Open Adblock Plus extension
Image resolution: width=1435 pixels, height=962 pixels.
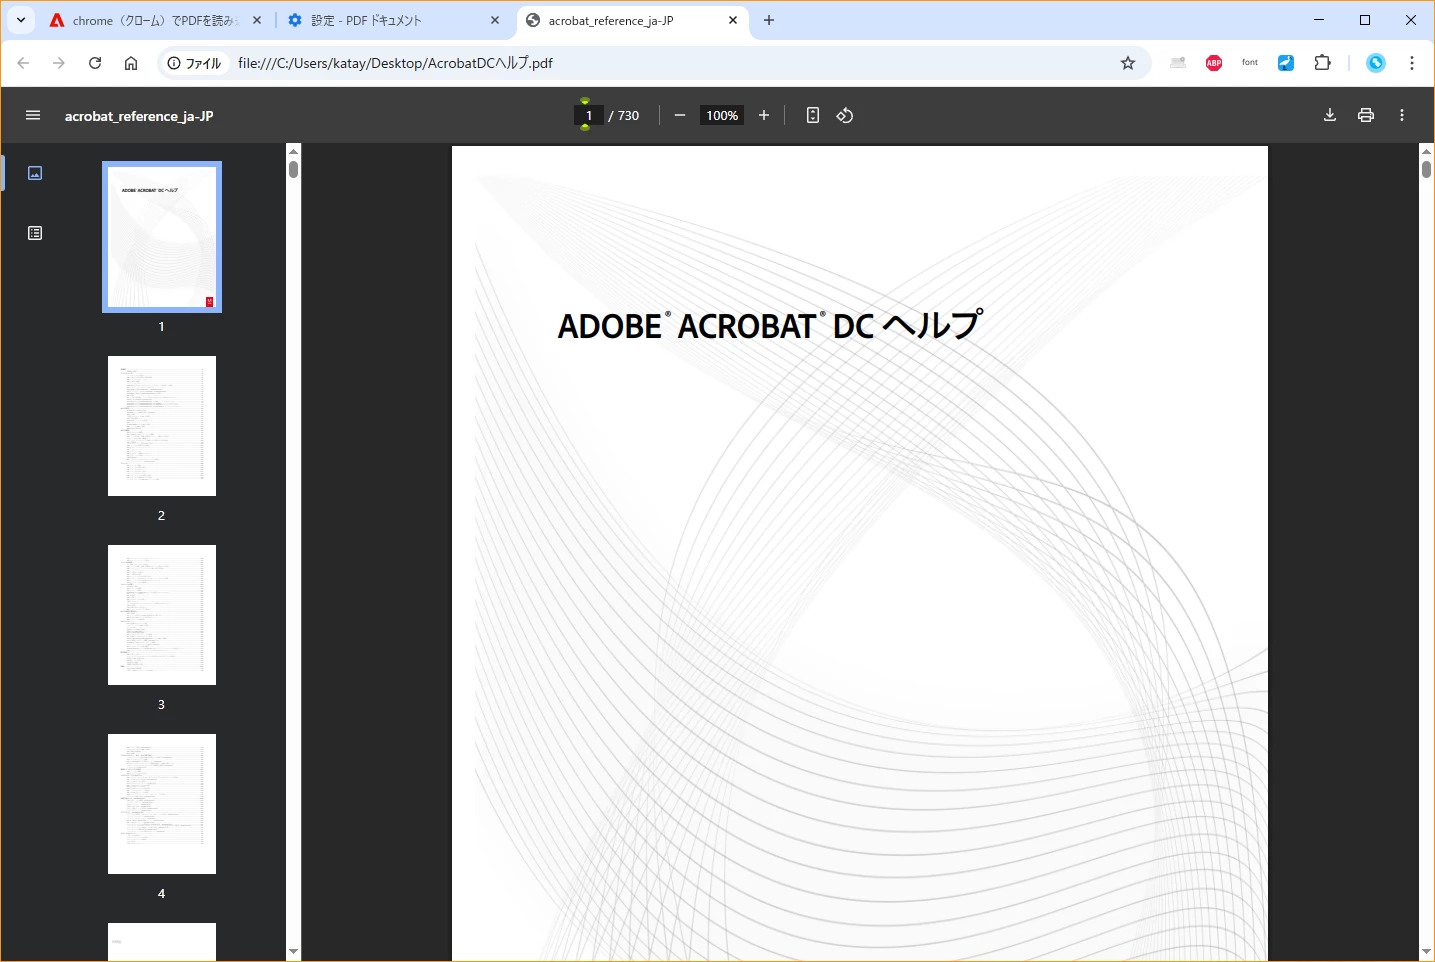click(x=1214, y=63)
